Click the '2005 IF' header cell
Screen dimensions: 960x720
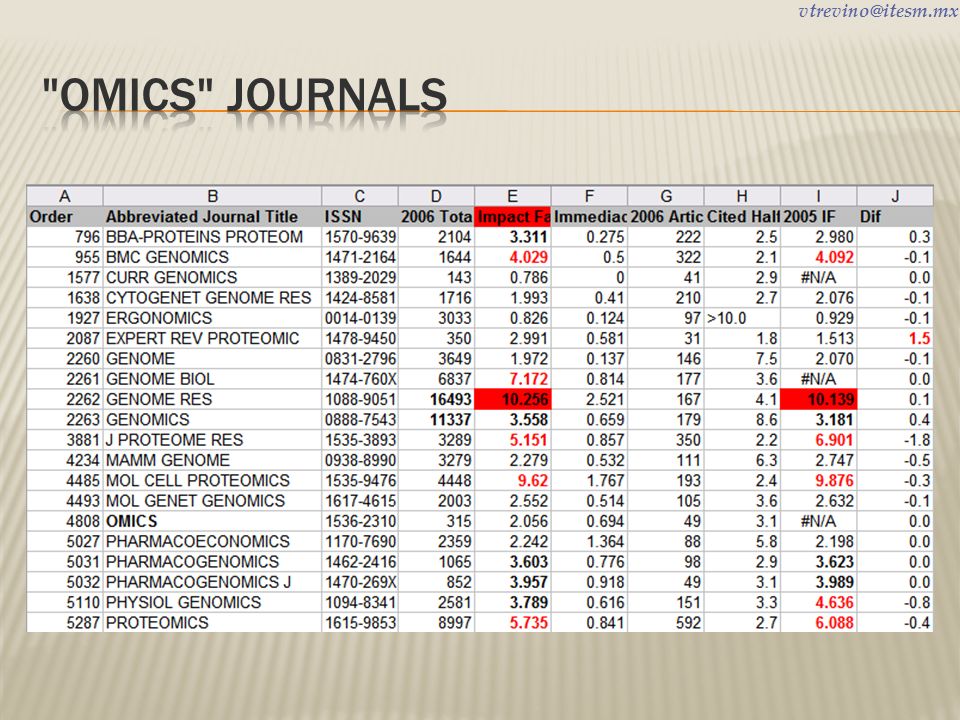click(819, 217)
